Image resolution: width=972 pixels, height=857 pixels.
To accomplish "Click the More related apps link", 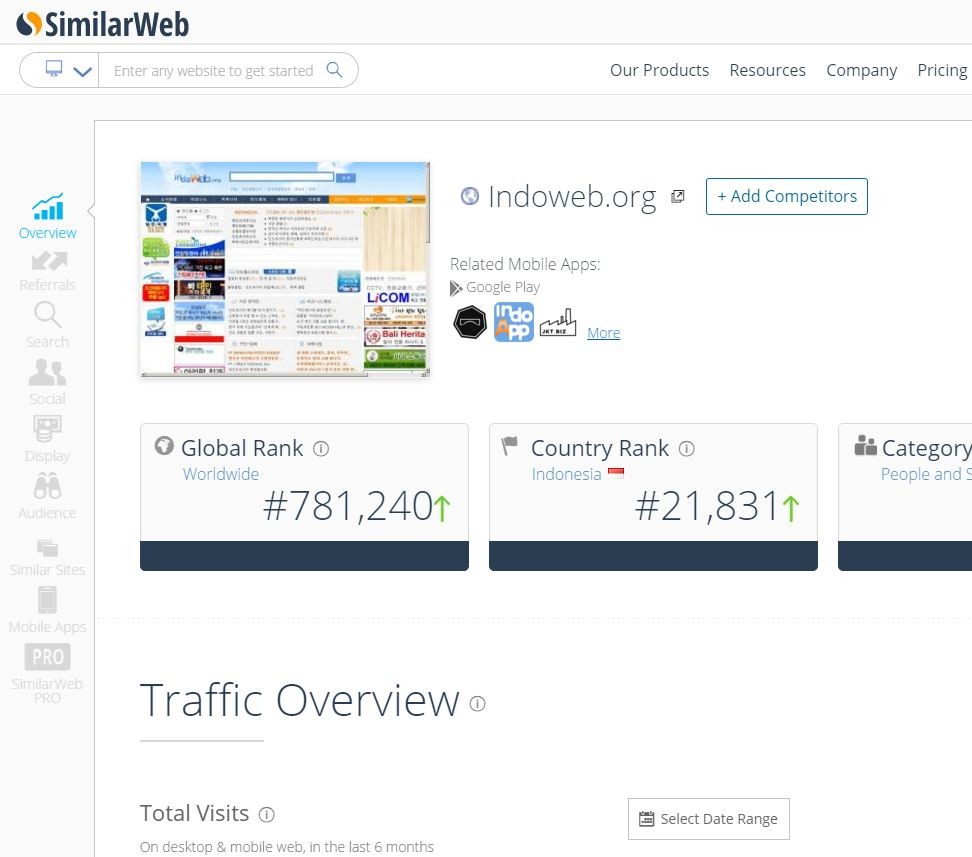I will pos(603,333).
